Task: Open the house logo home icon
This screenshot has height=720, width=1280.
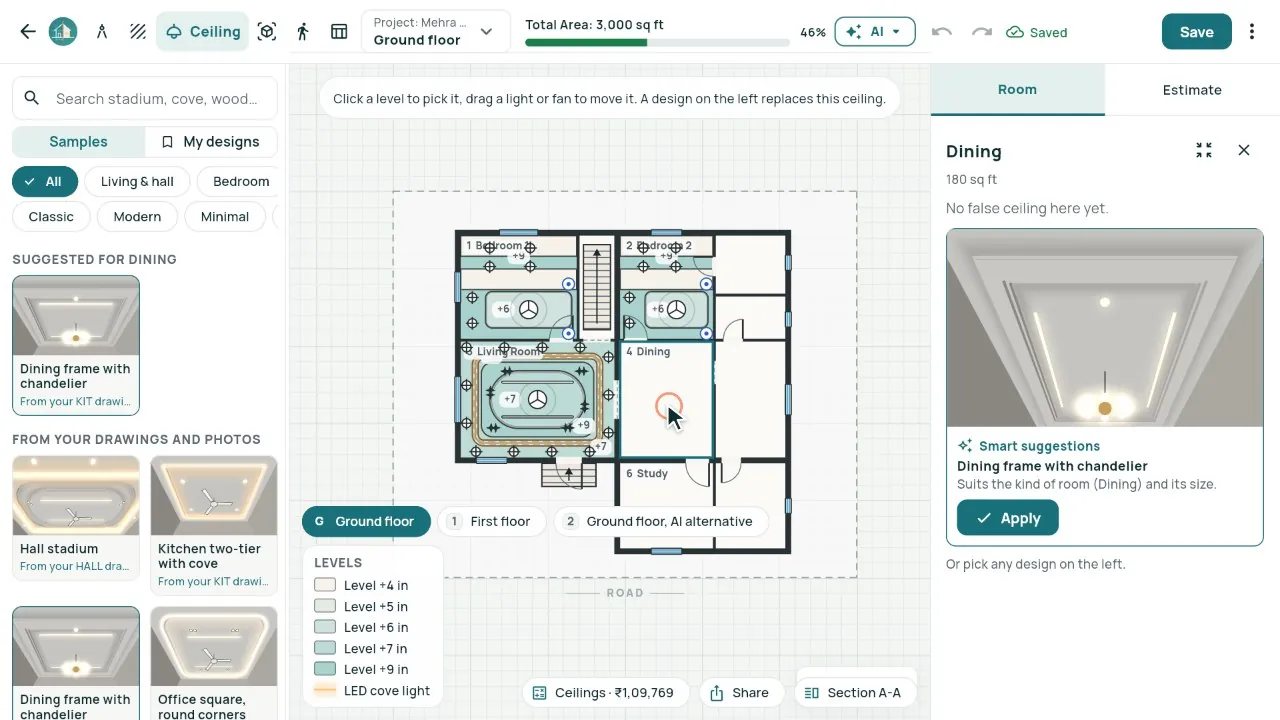Action: click(63, 32)
